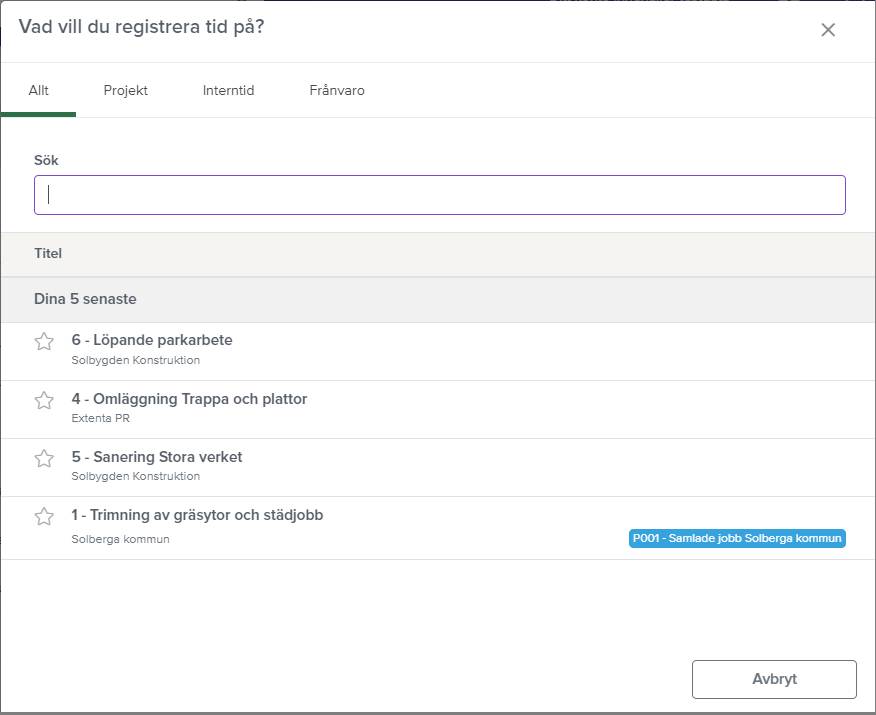Select the Allt tab
The height and width of the screenshot is (715, 876).
[x=39, y=91]
